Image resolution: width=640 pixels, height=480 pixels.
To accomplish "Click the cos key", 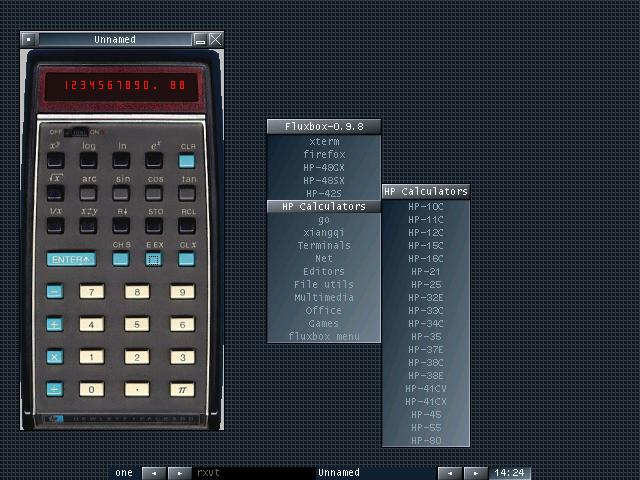I will point(154,193).
